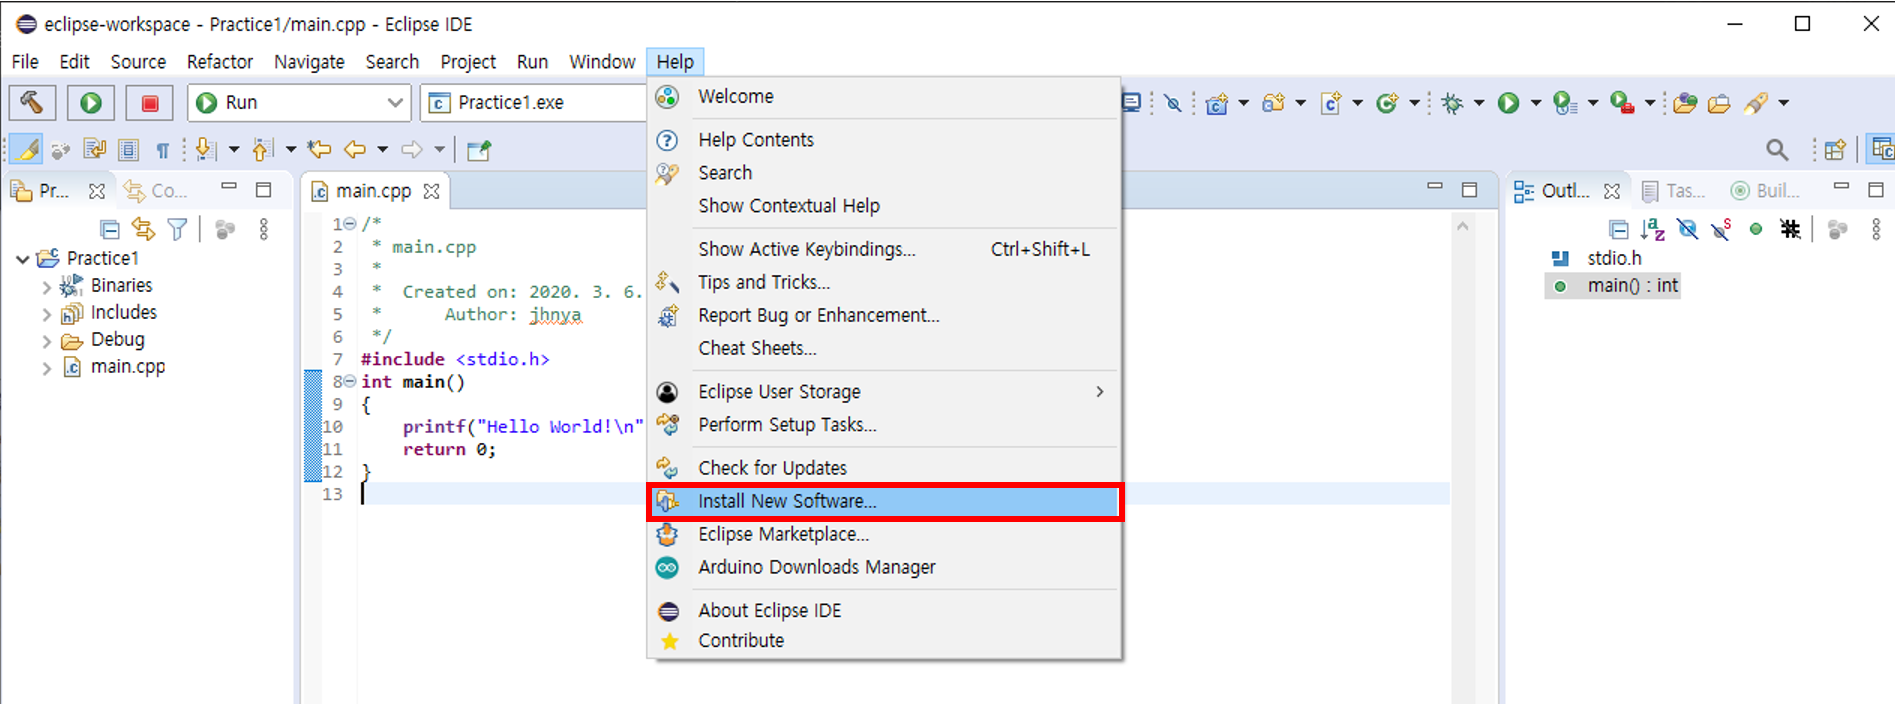Open the Debug dropdown arrow beside bug icon
The image size is (1895, 704).
[x=1479, y=103]
